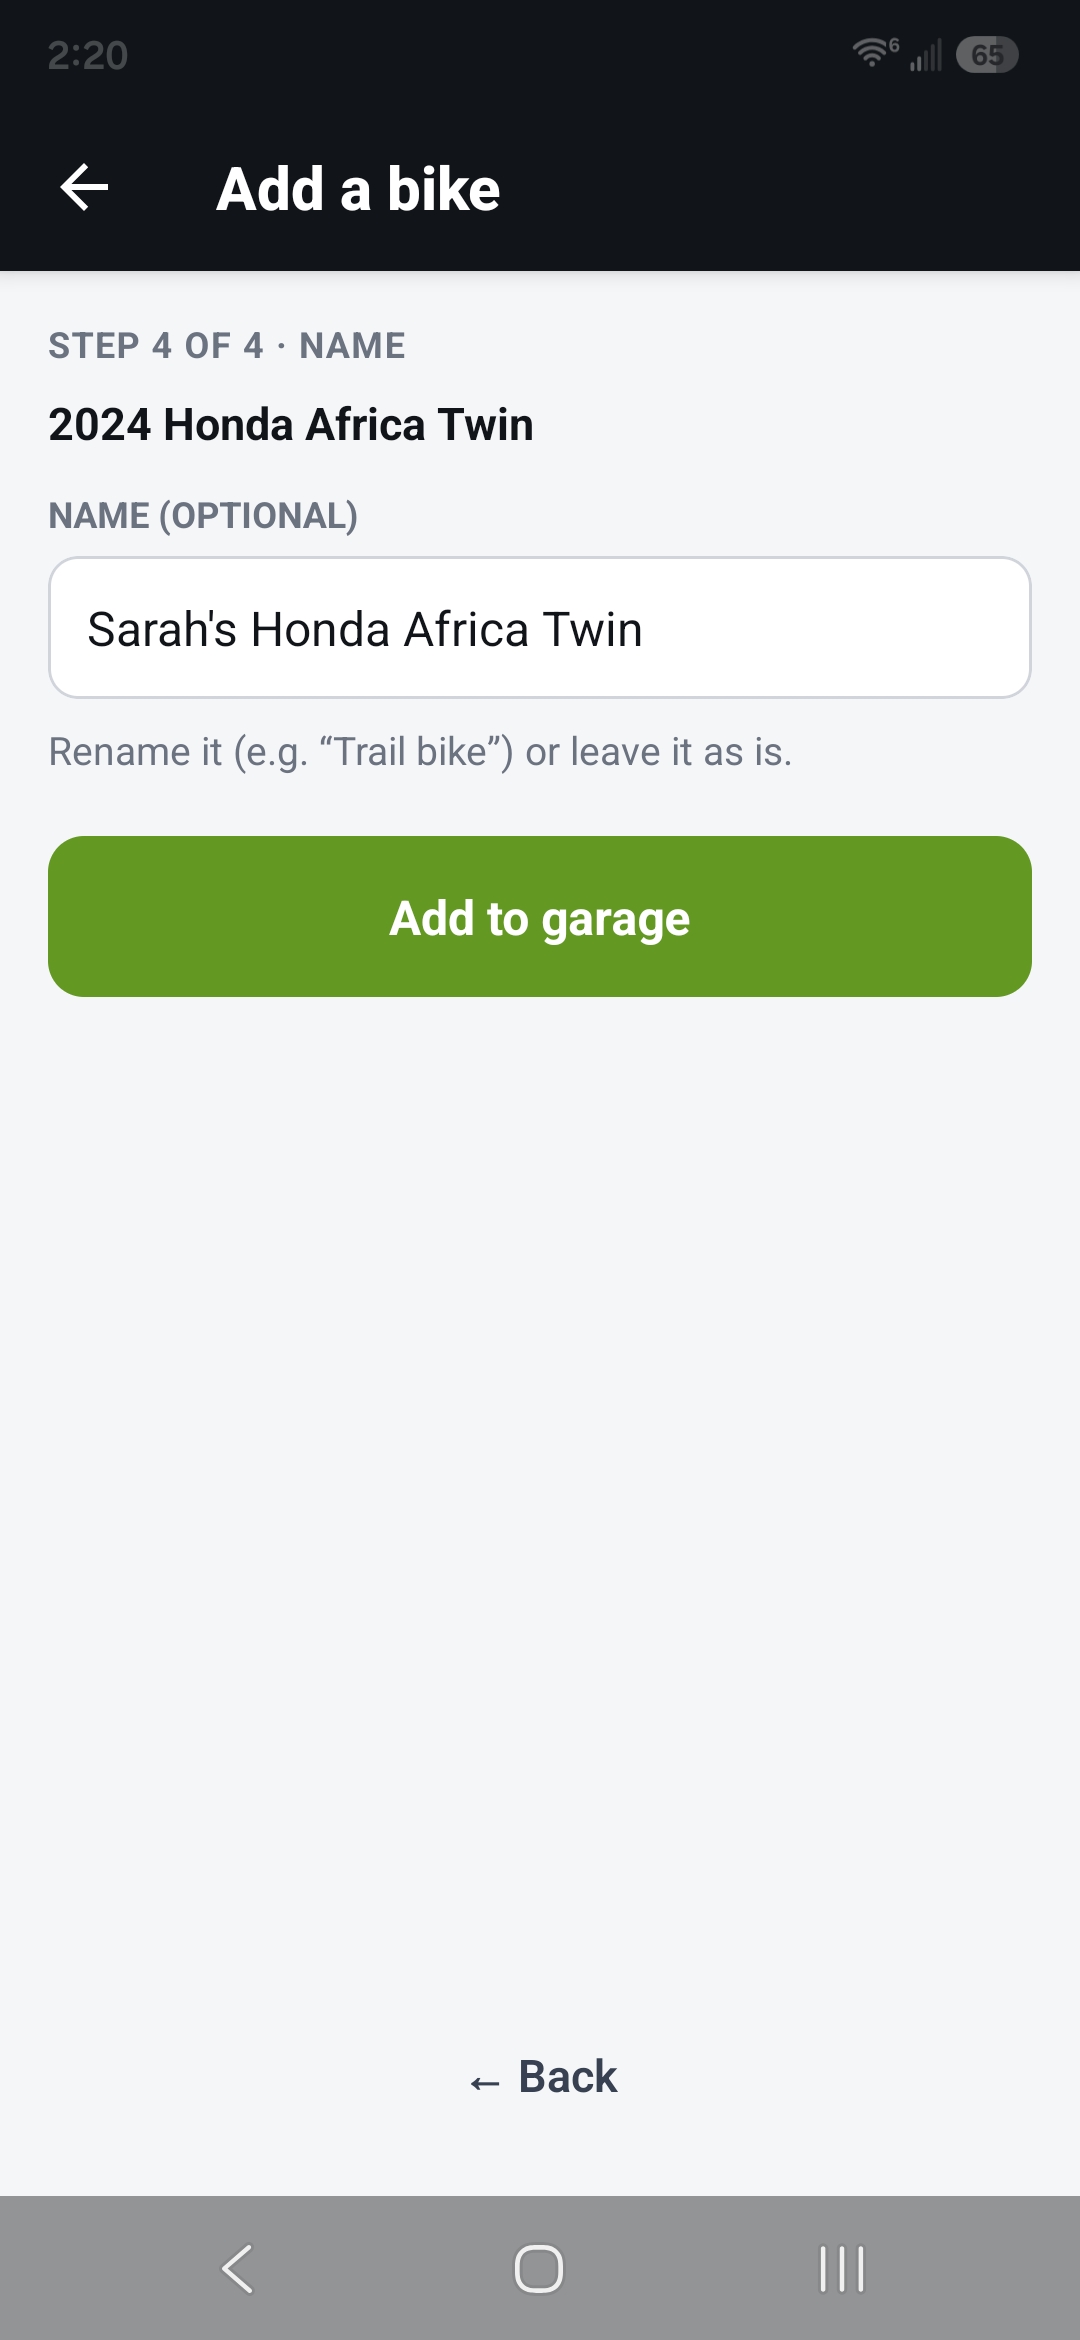Viewport: 1080px width, 2340px height.
Task: Click the Rename it hint text
Action: pyautogui.click(x=420, y=752)
